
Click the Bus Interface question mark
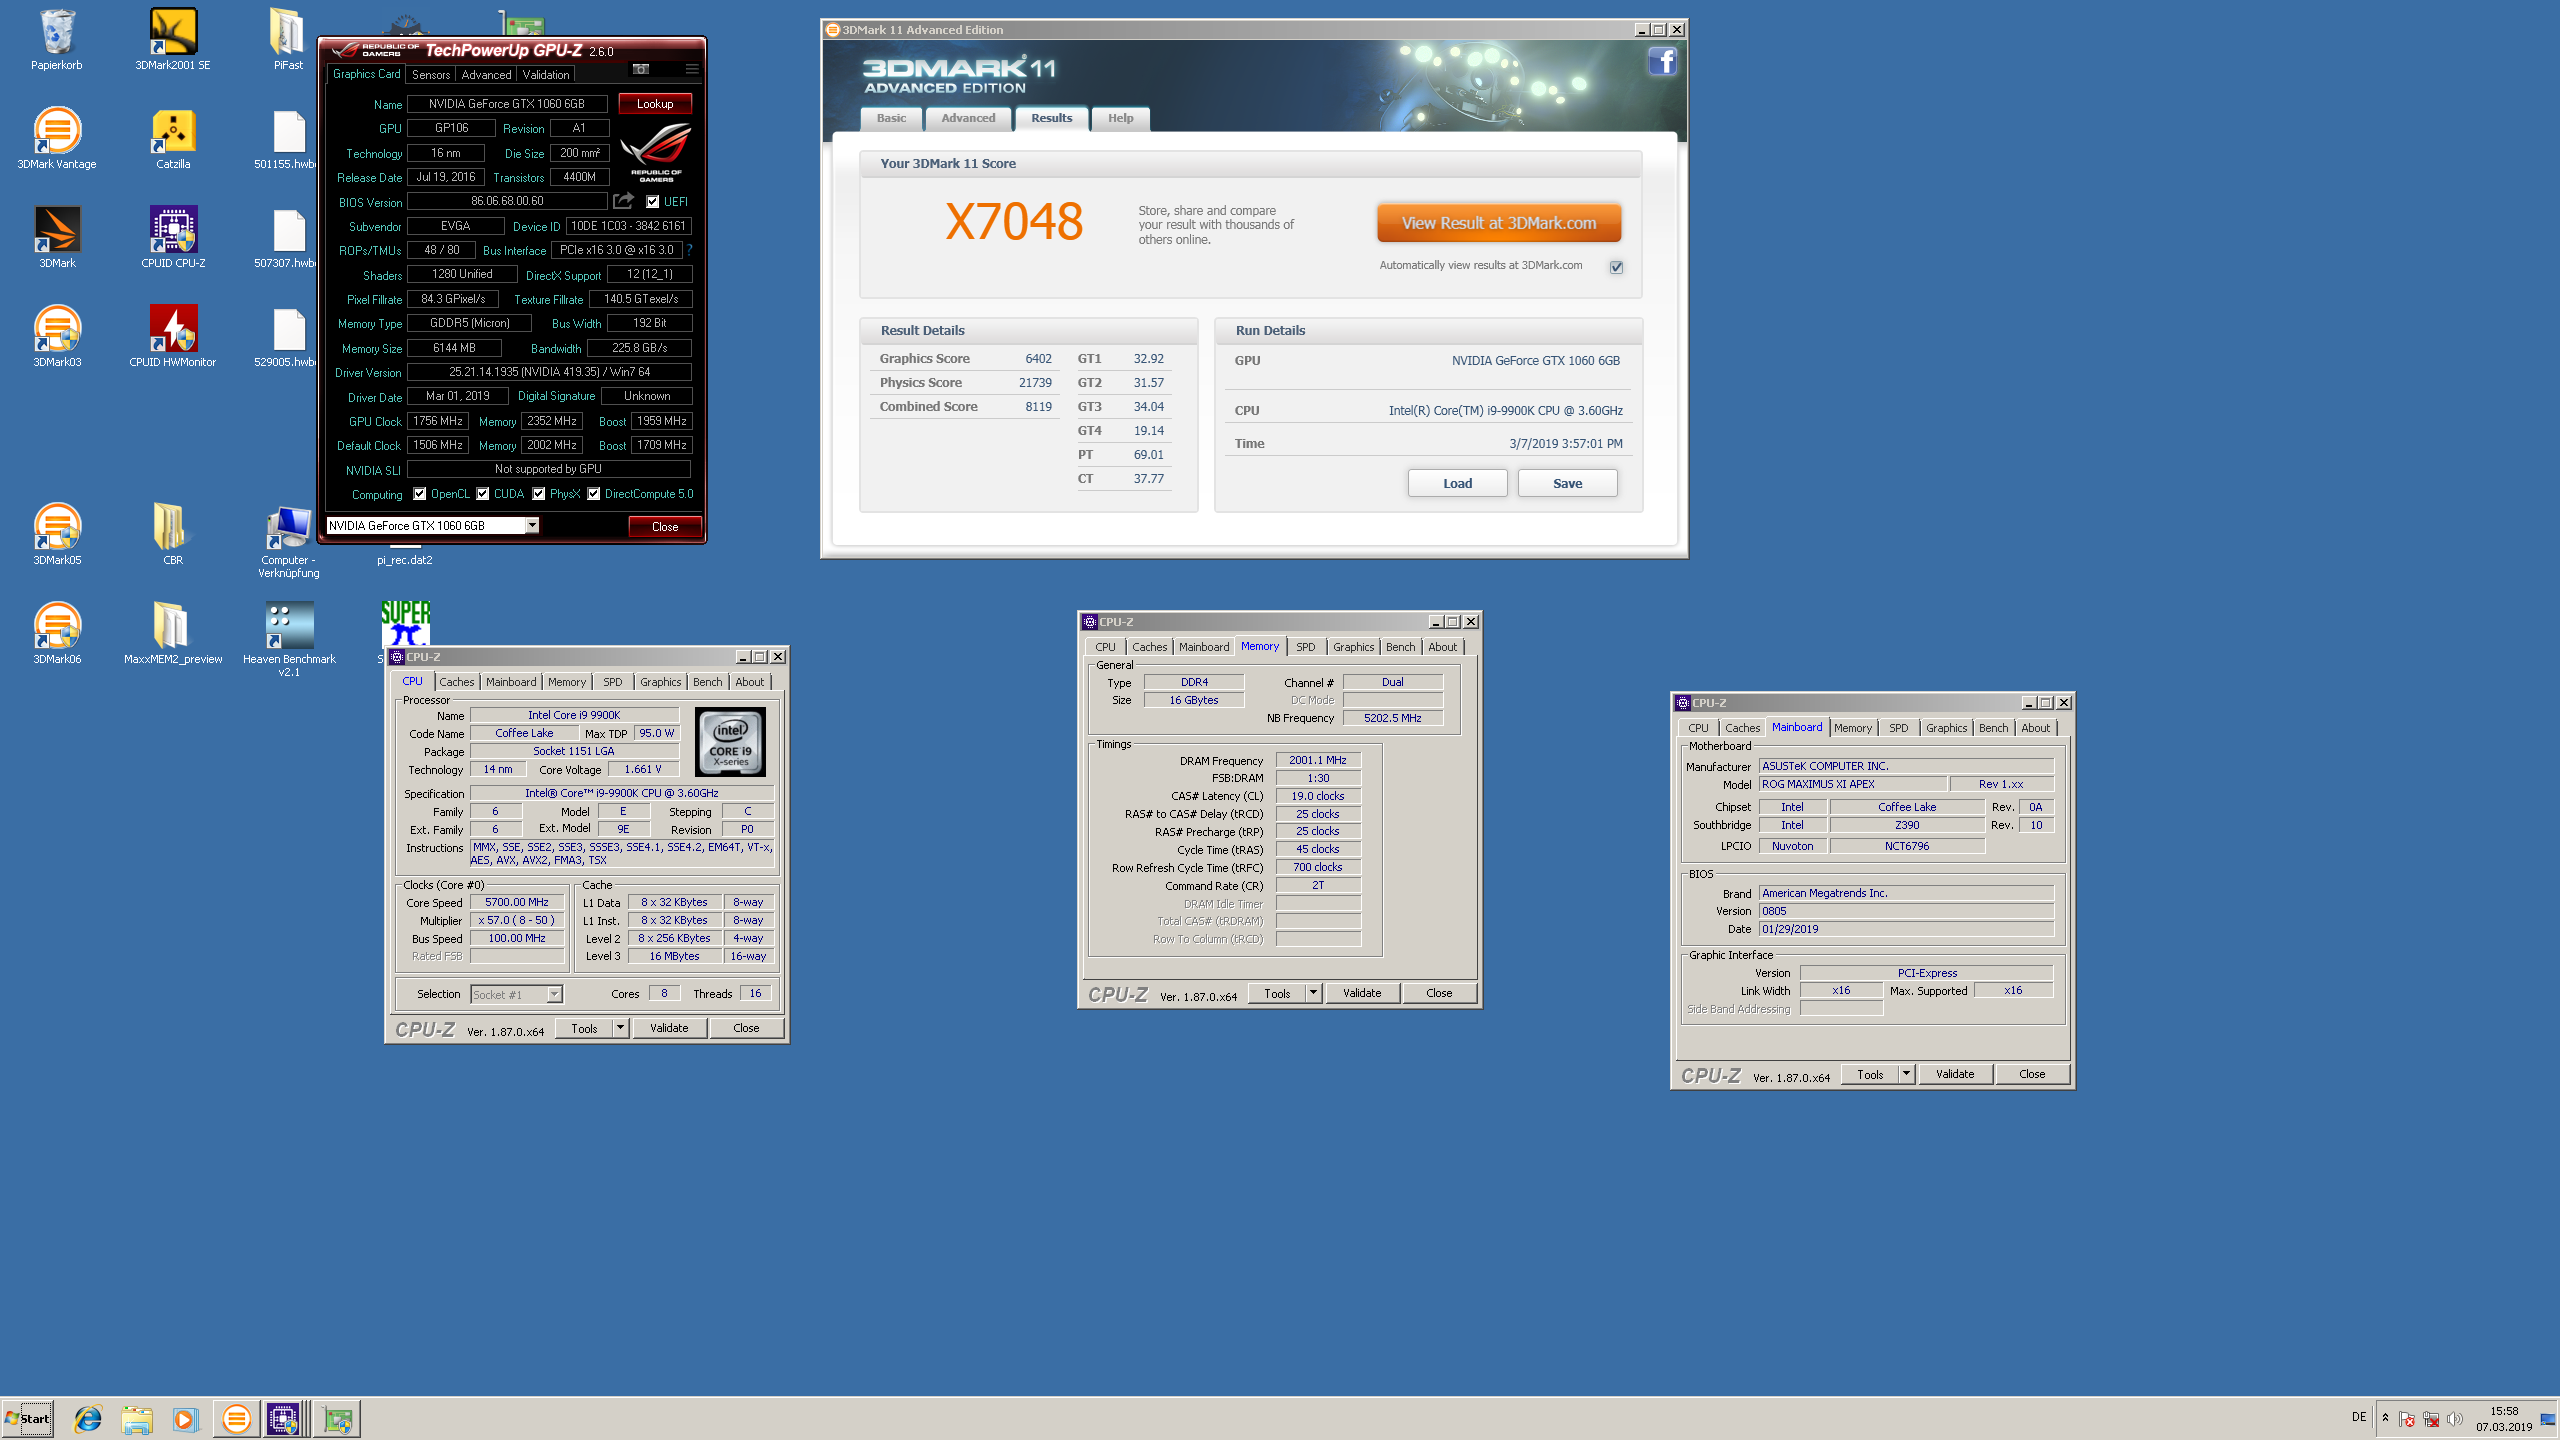[689, 250]
